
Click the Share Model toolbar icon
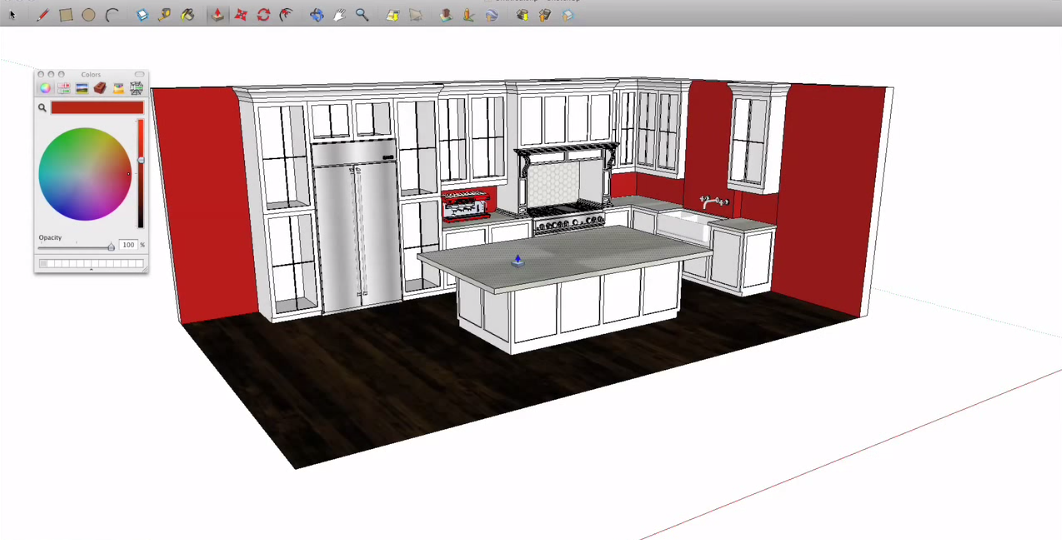click(x=545, y=14)
